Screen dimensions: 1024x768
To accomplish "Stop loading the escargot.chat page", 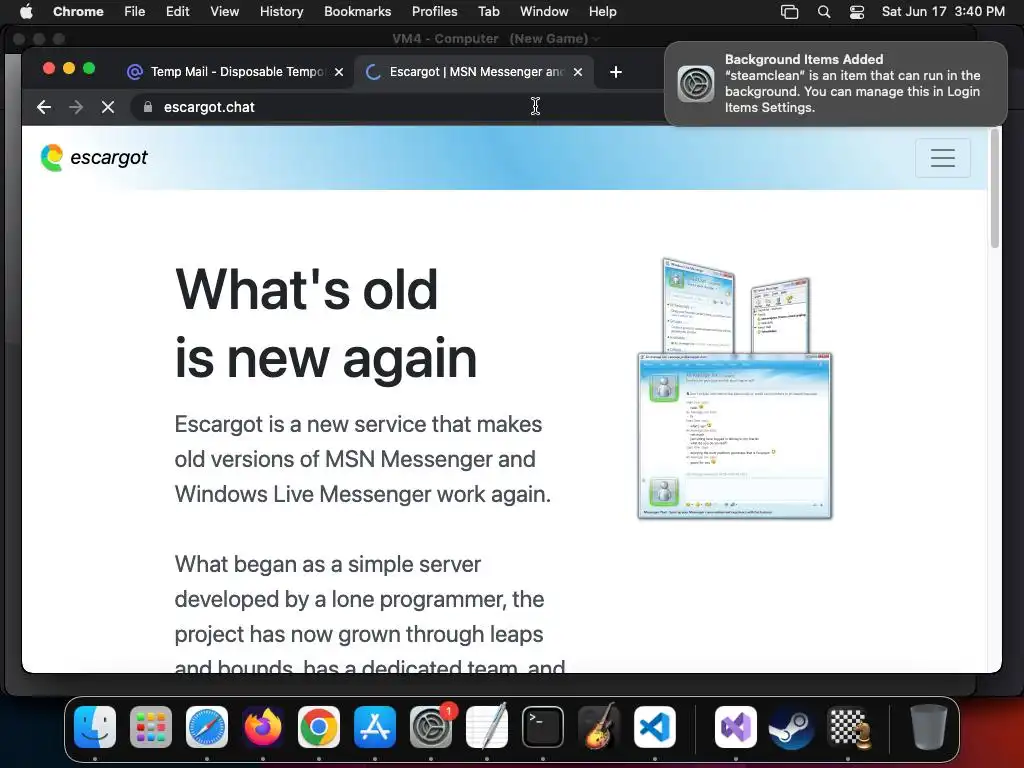I will (x=108, y=107).
